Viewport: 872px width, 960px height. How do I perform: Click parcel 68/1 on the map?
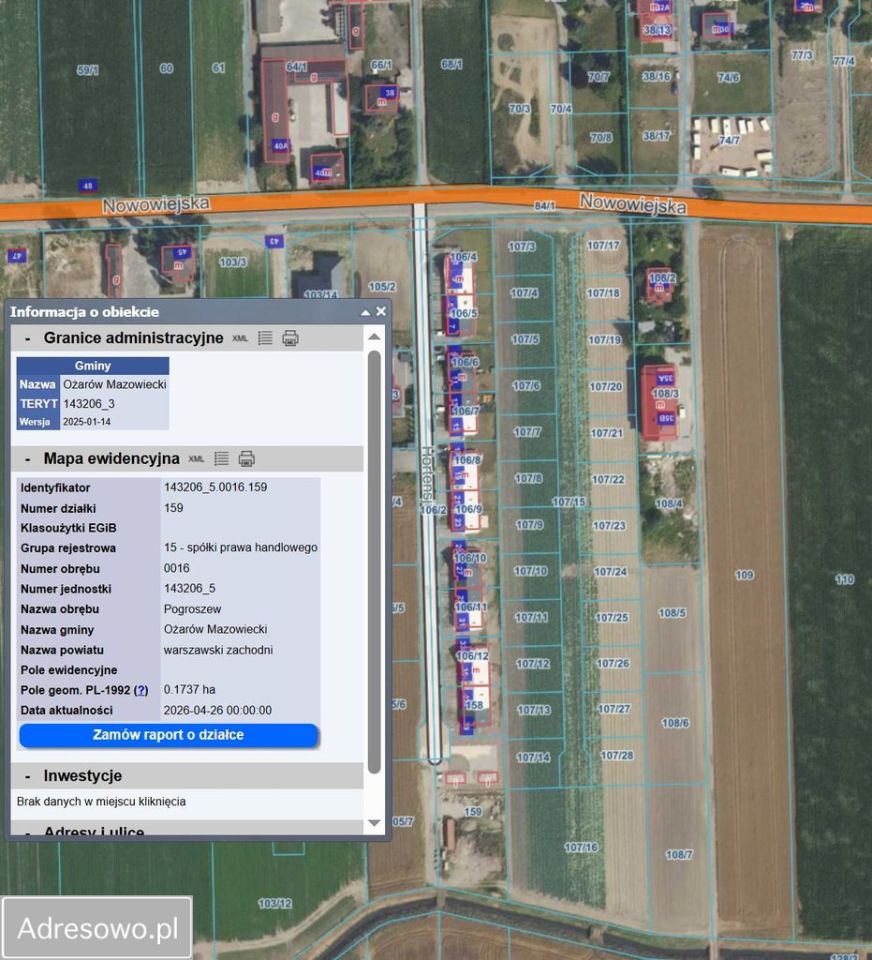tap(451, 64)
